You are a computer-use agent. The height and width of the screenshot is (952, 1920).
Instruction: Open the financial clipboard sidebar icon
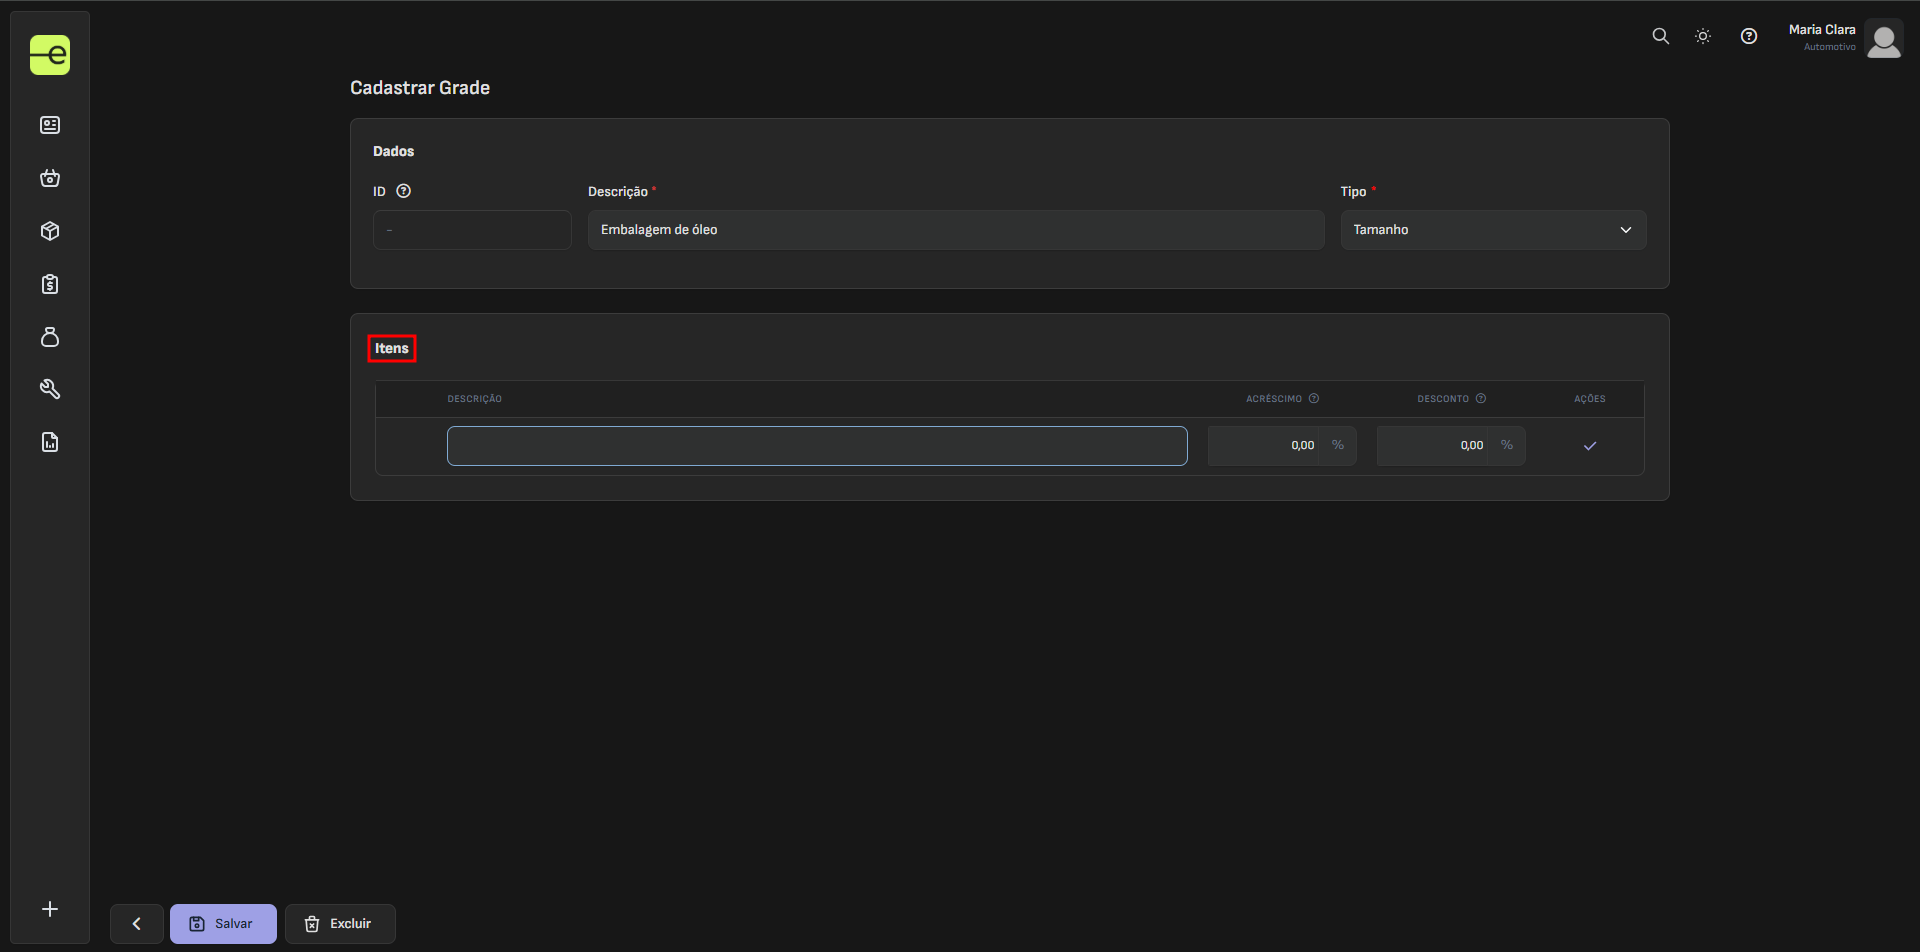[50, 284]
